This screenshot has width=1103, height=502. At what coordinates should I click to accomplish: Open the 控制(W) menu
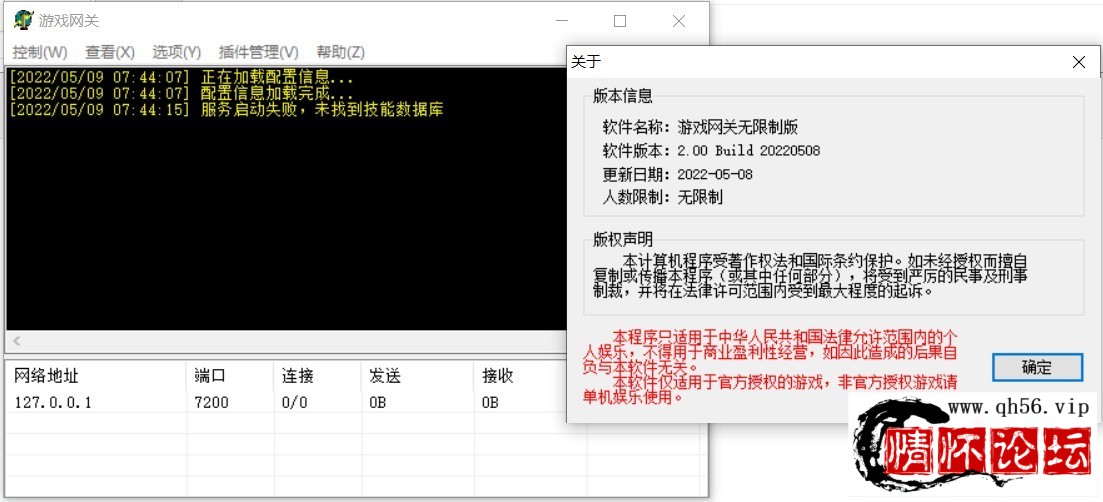point(40,52)
